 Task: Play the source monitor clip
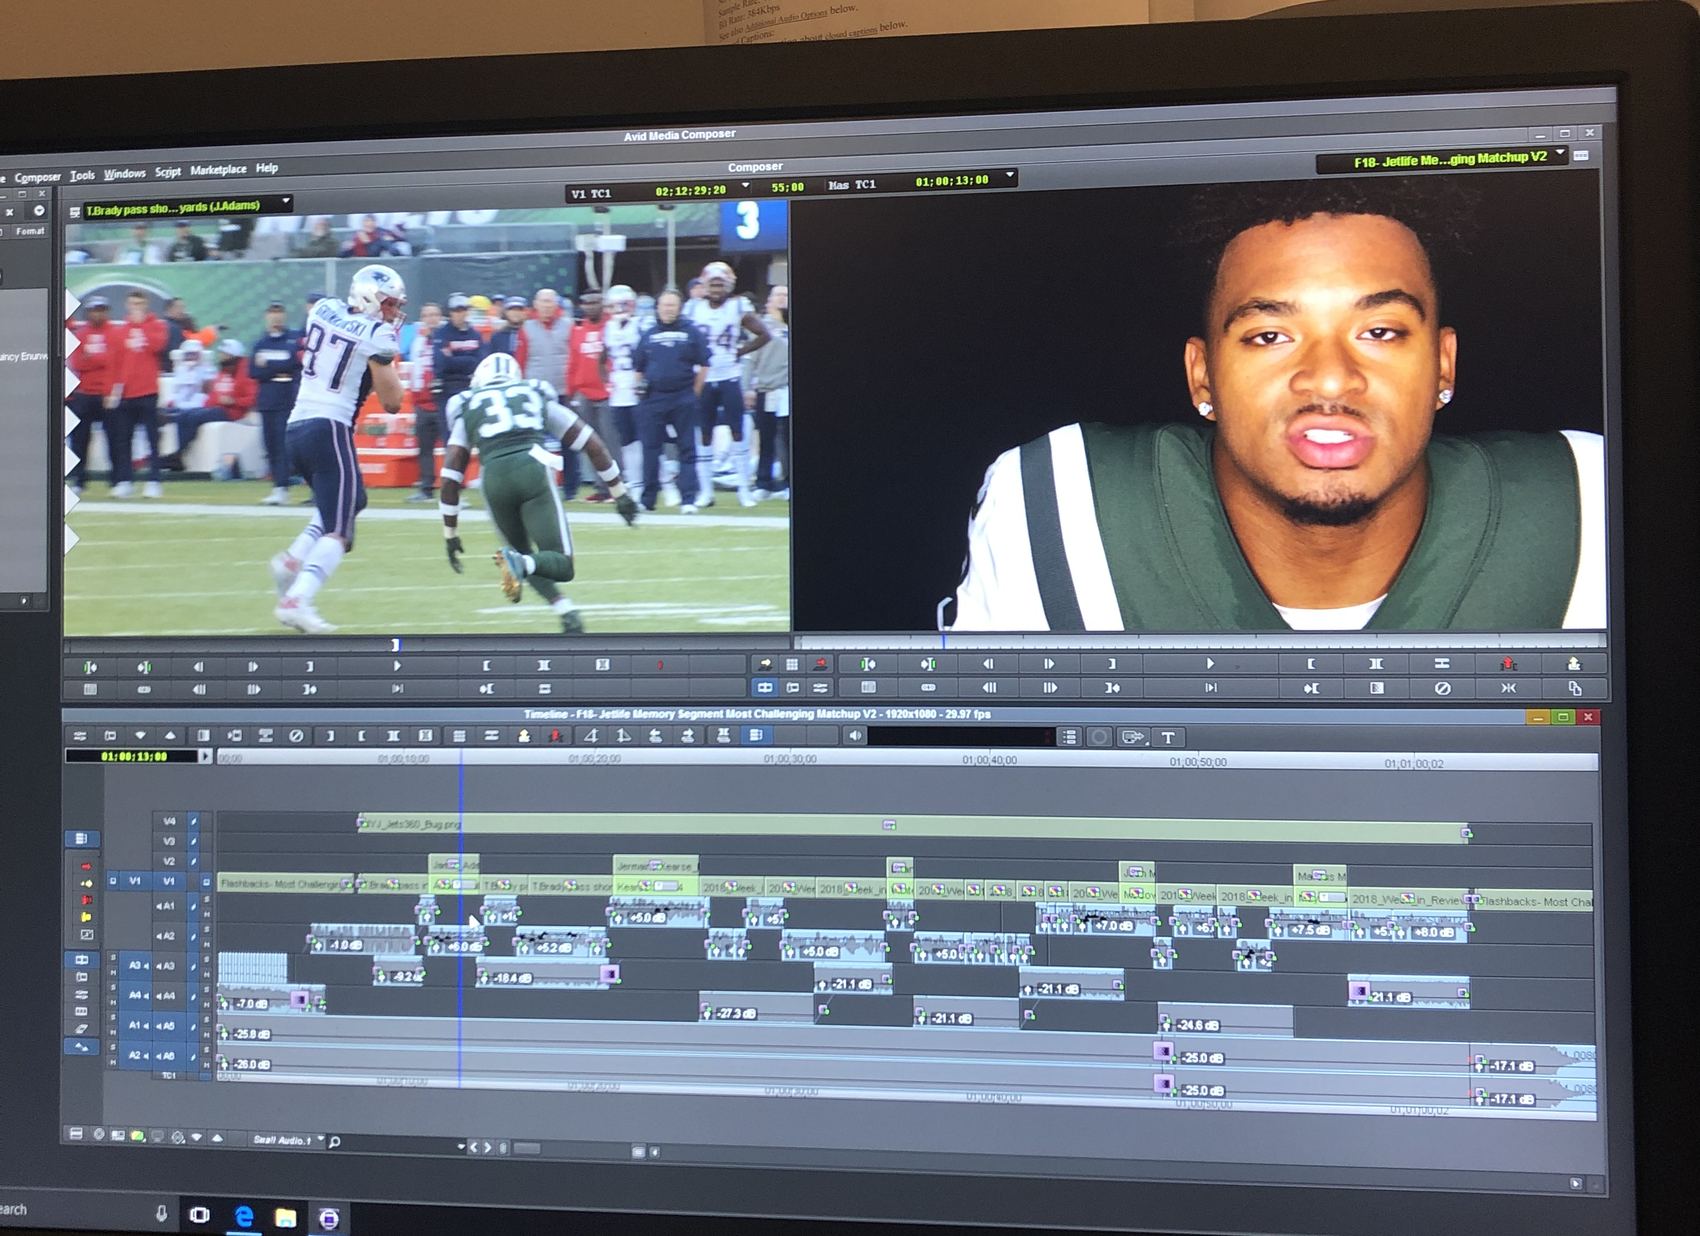pos(397,666)
